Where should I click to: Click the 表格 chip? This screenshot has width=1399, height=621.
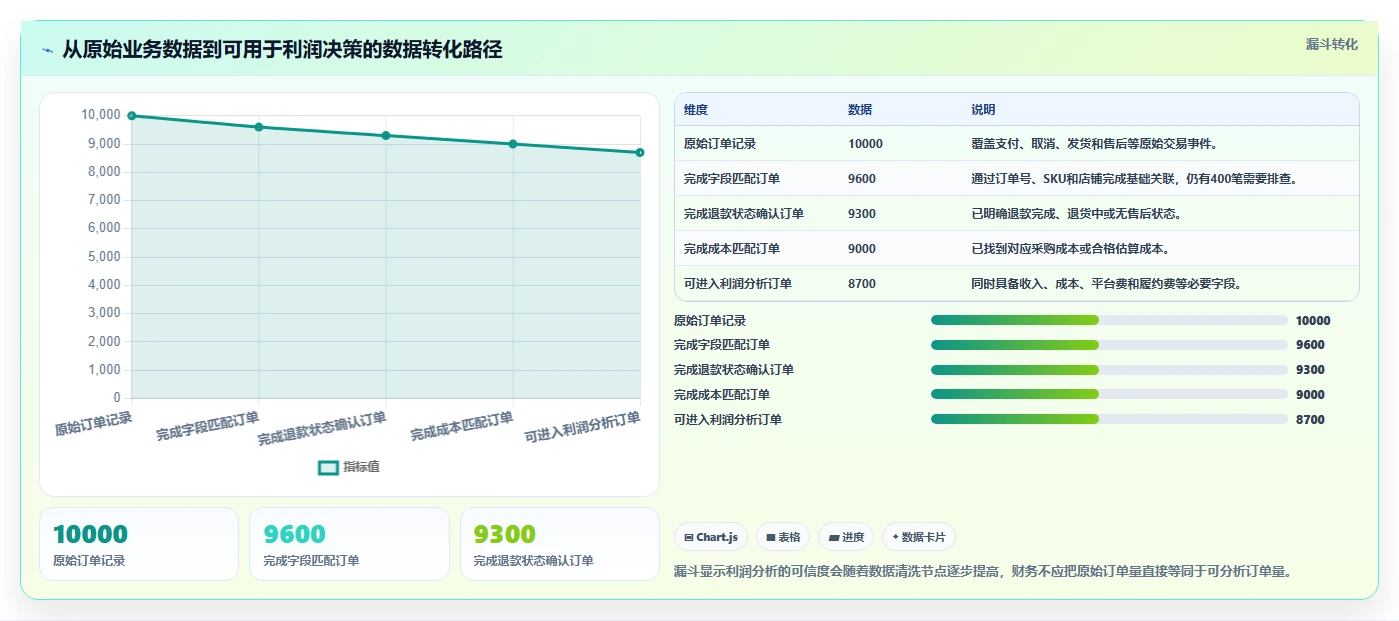783,537
